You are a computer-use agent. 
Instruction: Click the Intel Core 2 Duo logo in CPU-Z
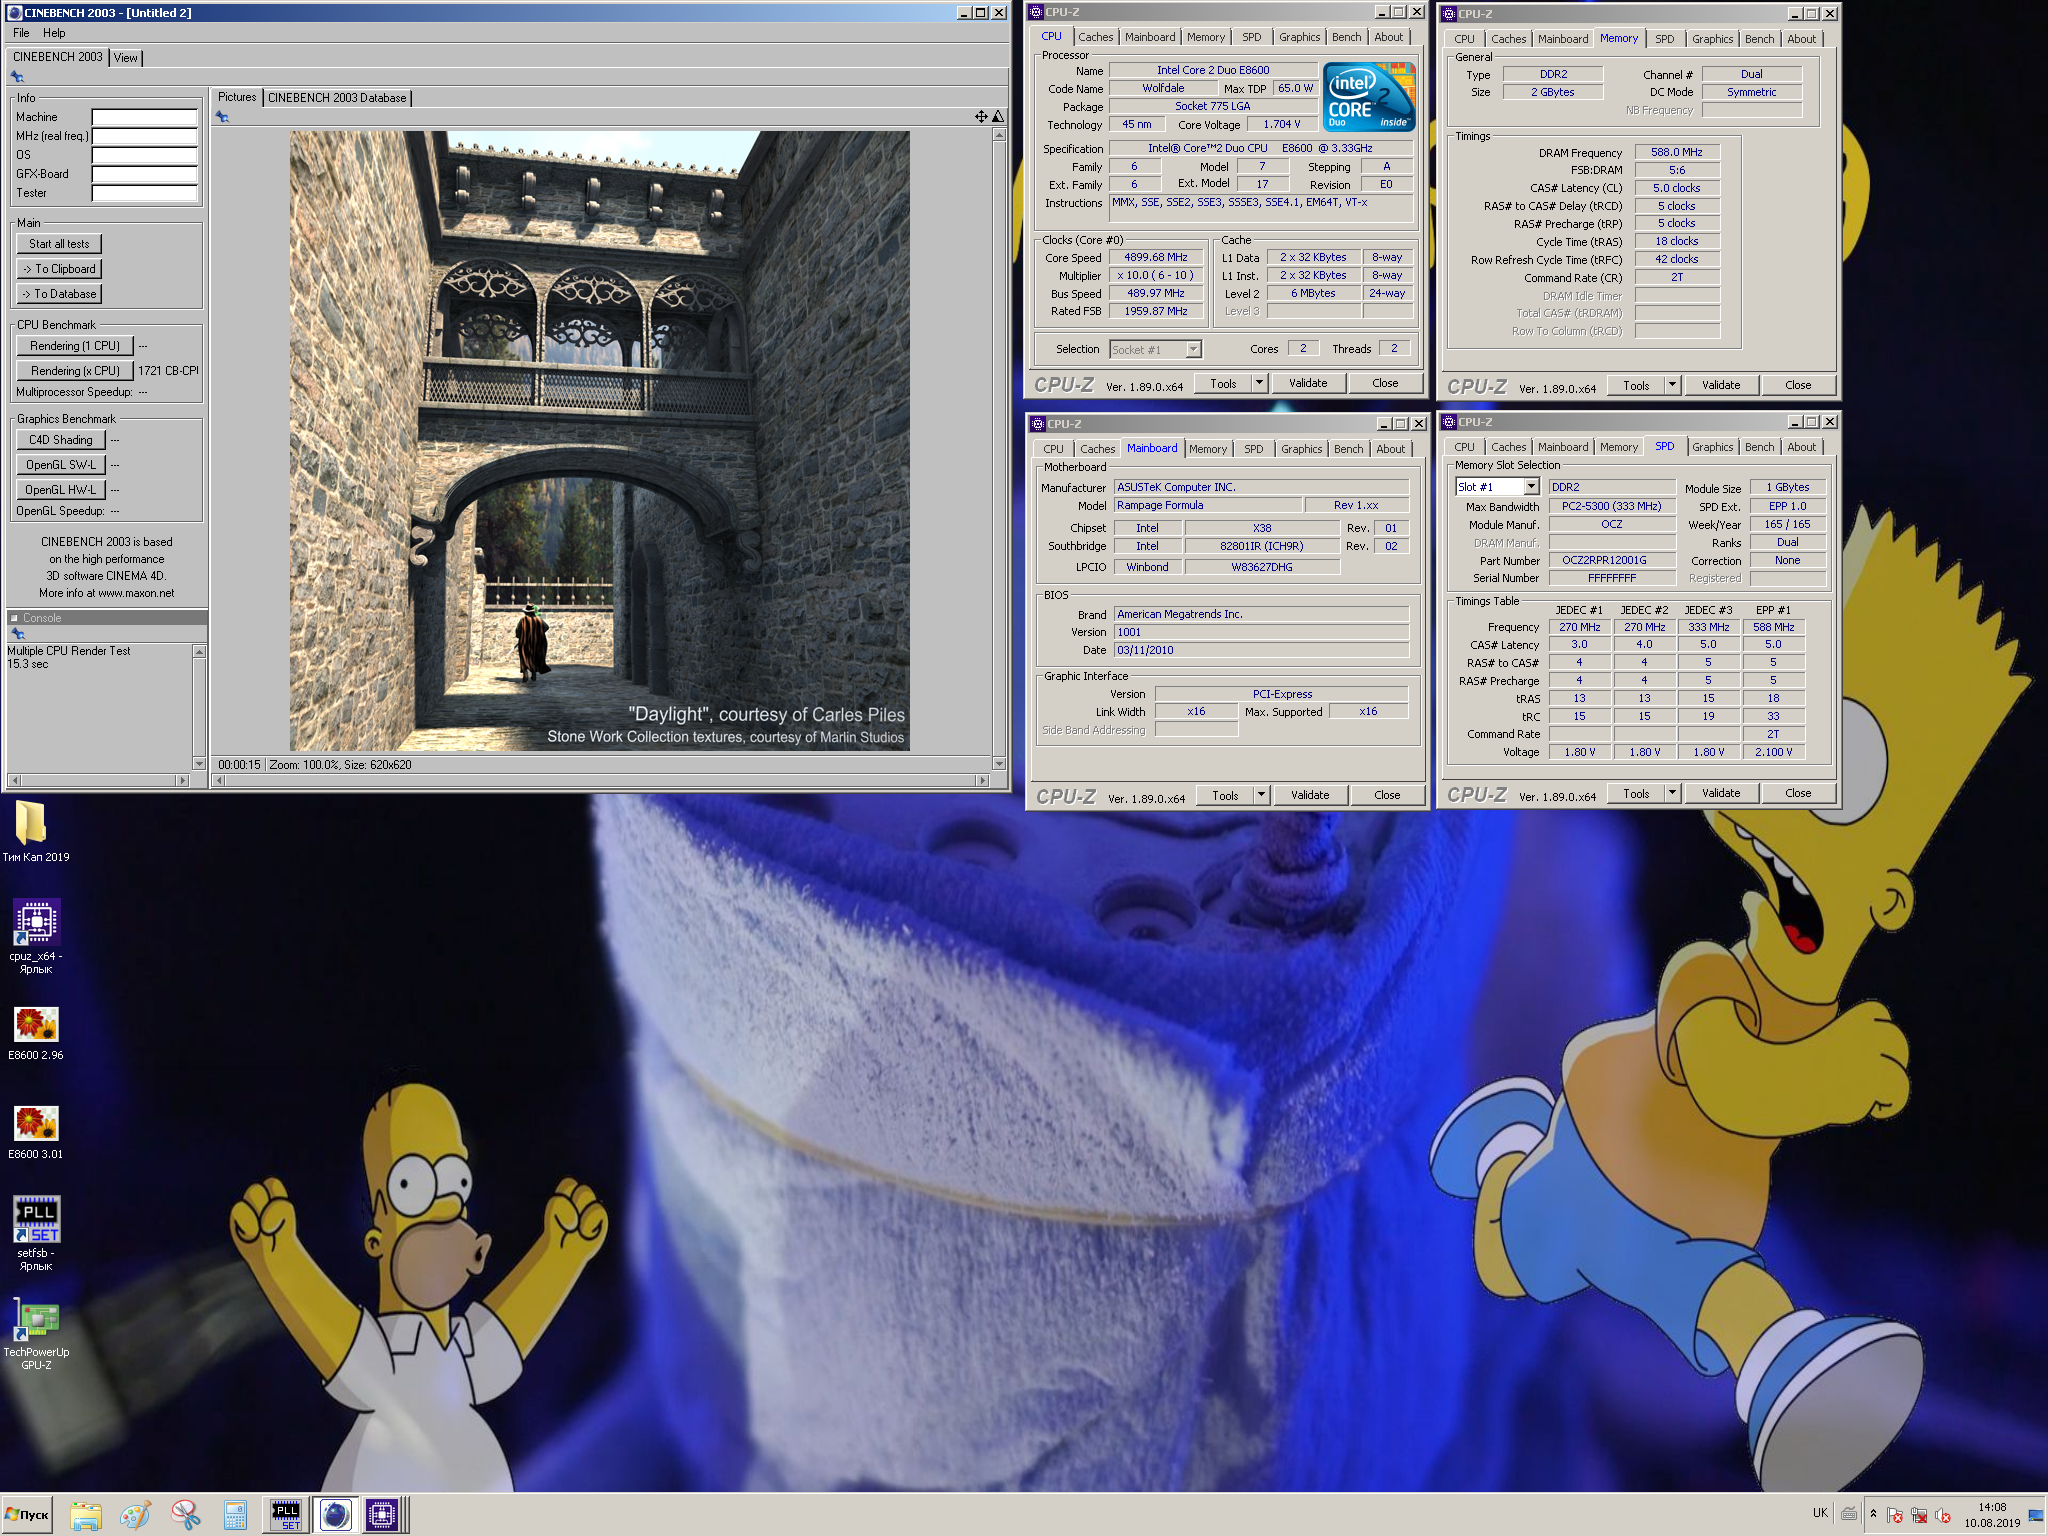[x=1369, y=97]
